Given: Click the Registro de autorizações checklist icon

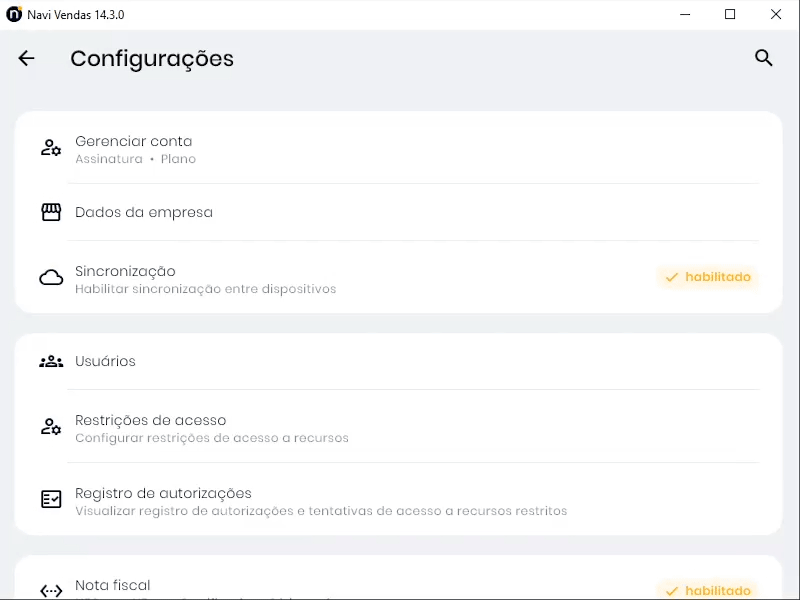Looking at the screenshot, I should (x=51, y=499).
